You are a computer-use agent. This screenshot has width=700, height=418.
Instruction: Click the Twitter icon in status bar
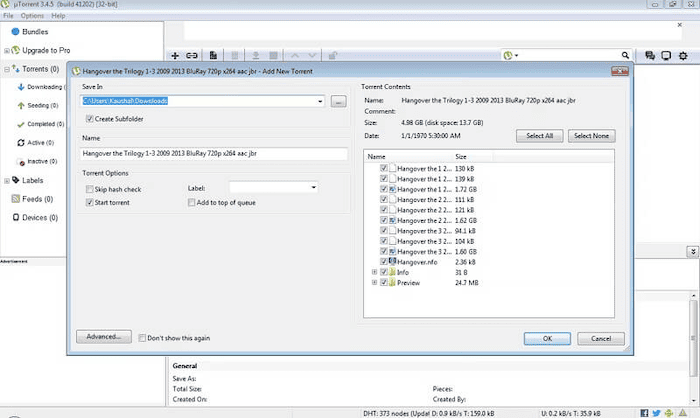pyautogui.click(x=655, y=412)
